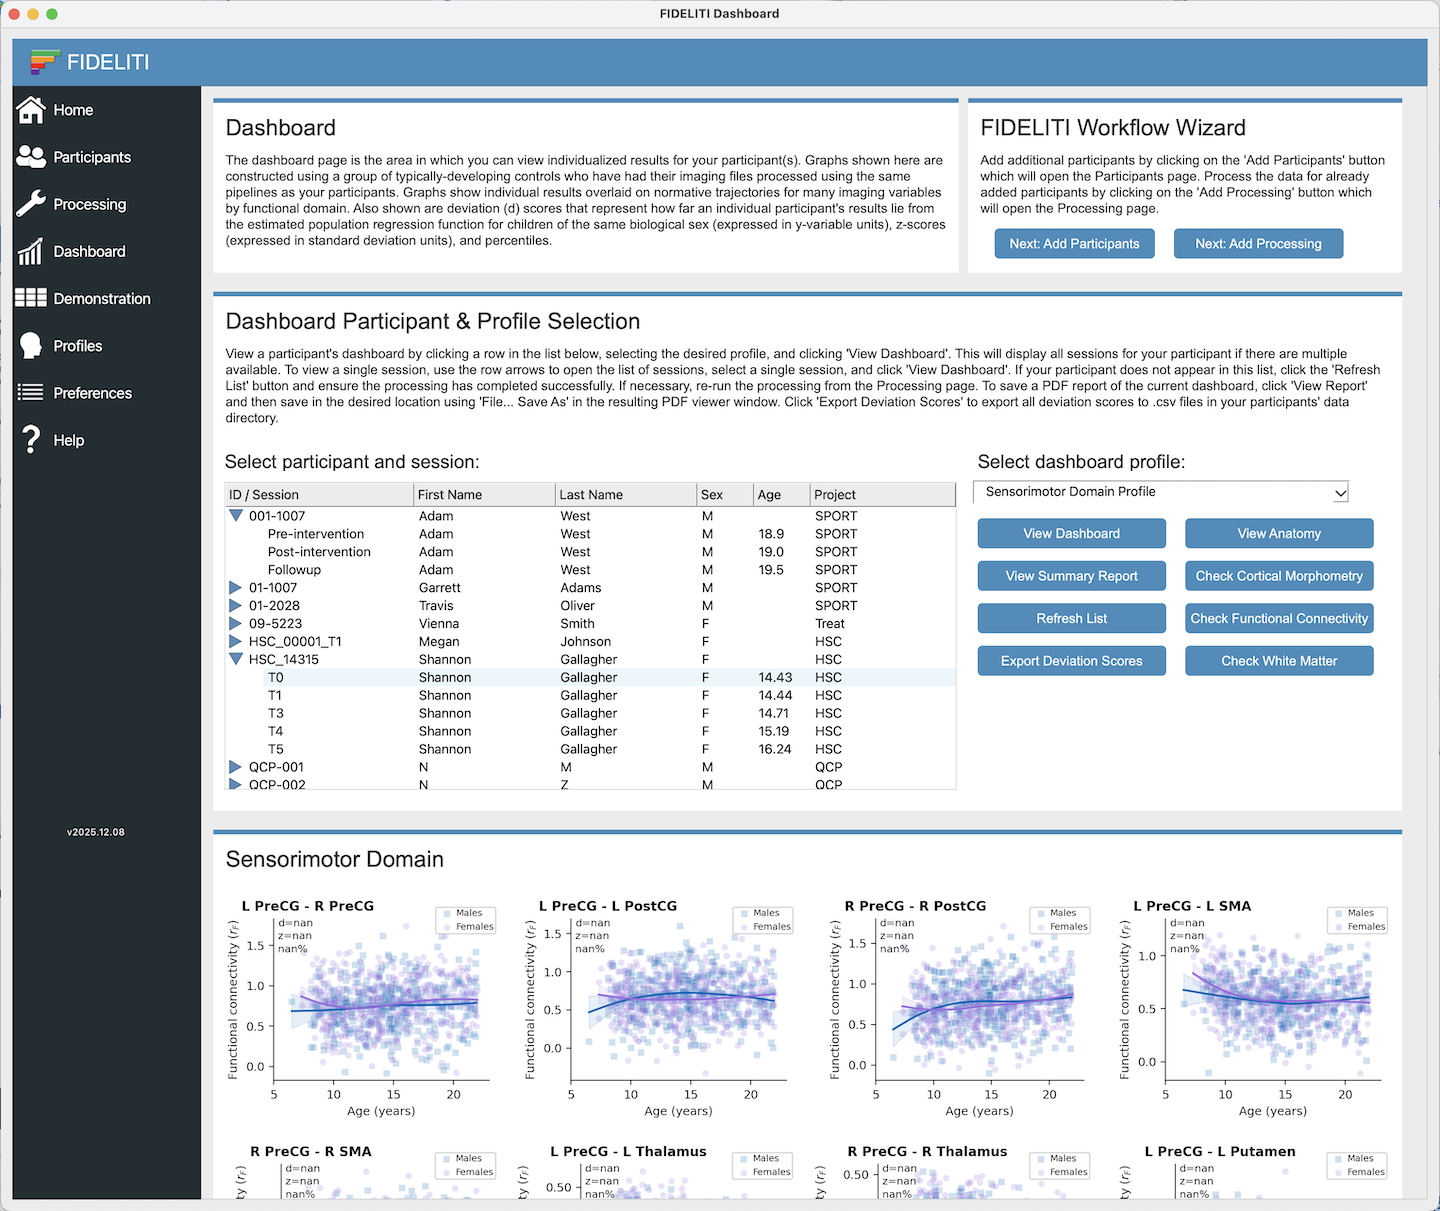Collapse the HSC_14315 session list
The height and width of the screenshot is (1211, 1440).
click(236, 660)
